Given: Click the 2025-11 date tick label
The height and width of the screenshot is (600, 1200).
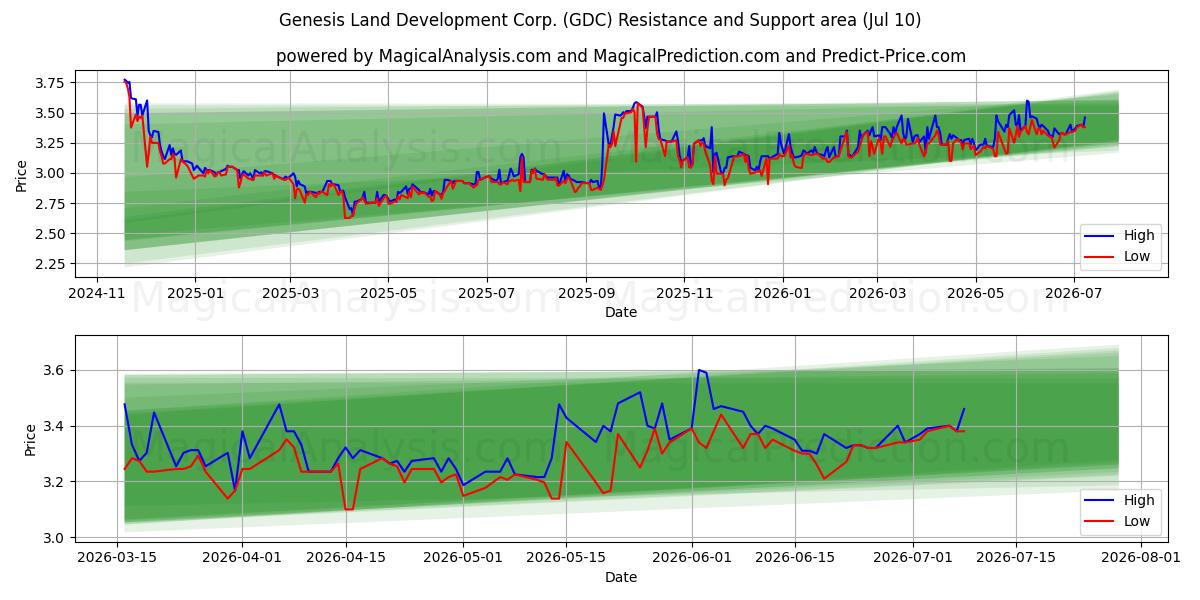Looking at the screenshot, I should [x=684, y=294].
